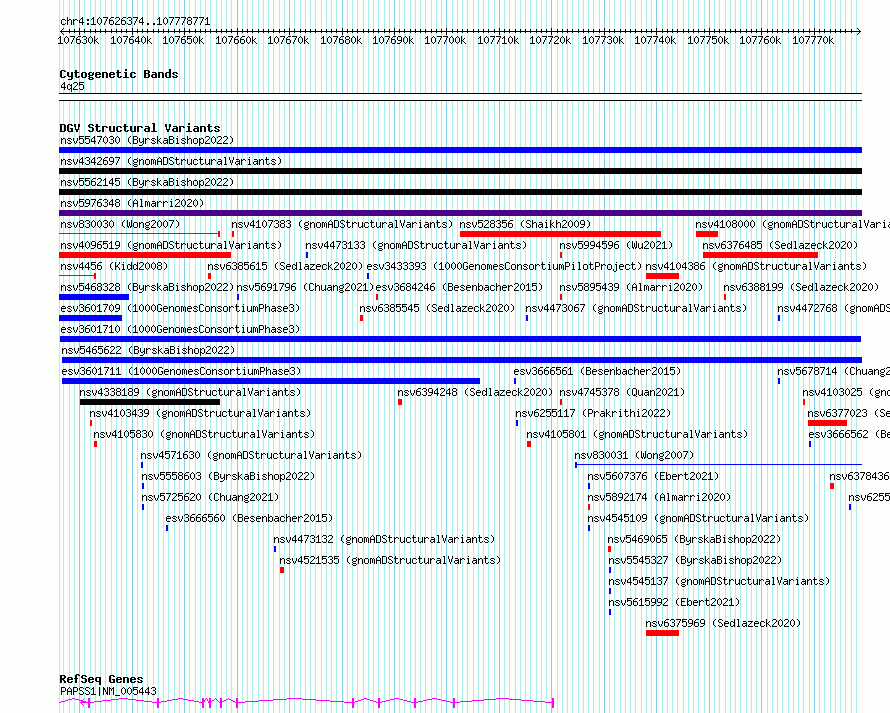Click esv3601709 (1000GenomesConsortiumPhase3) label

point(180,308)
